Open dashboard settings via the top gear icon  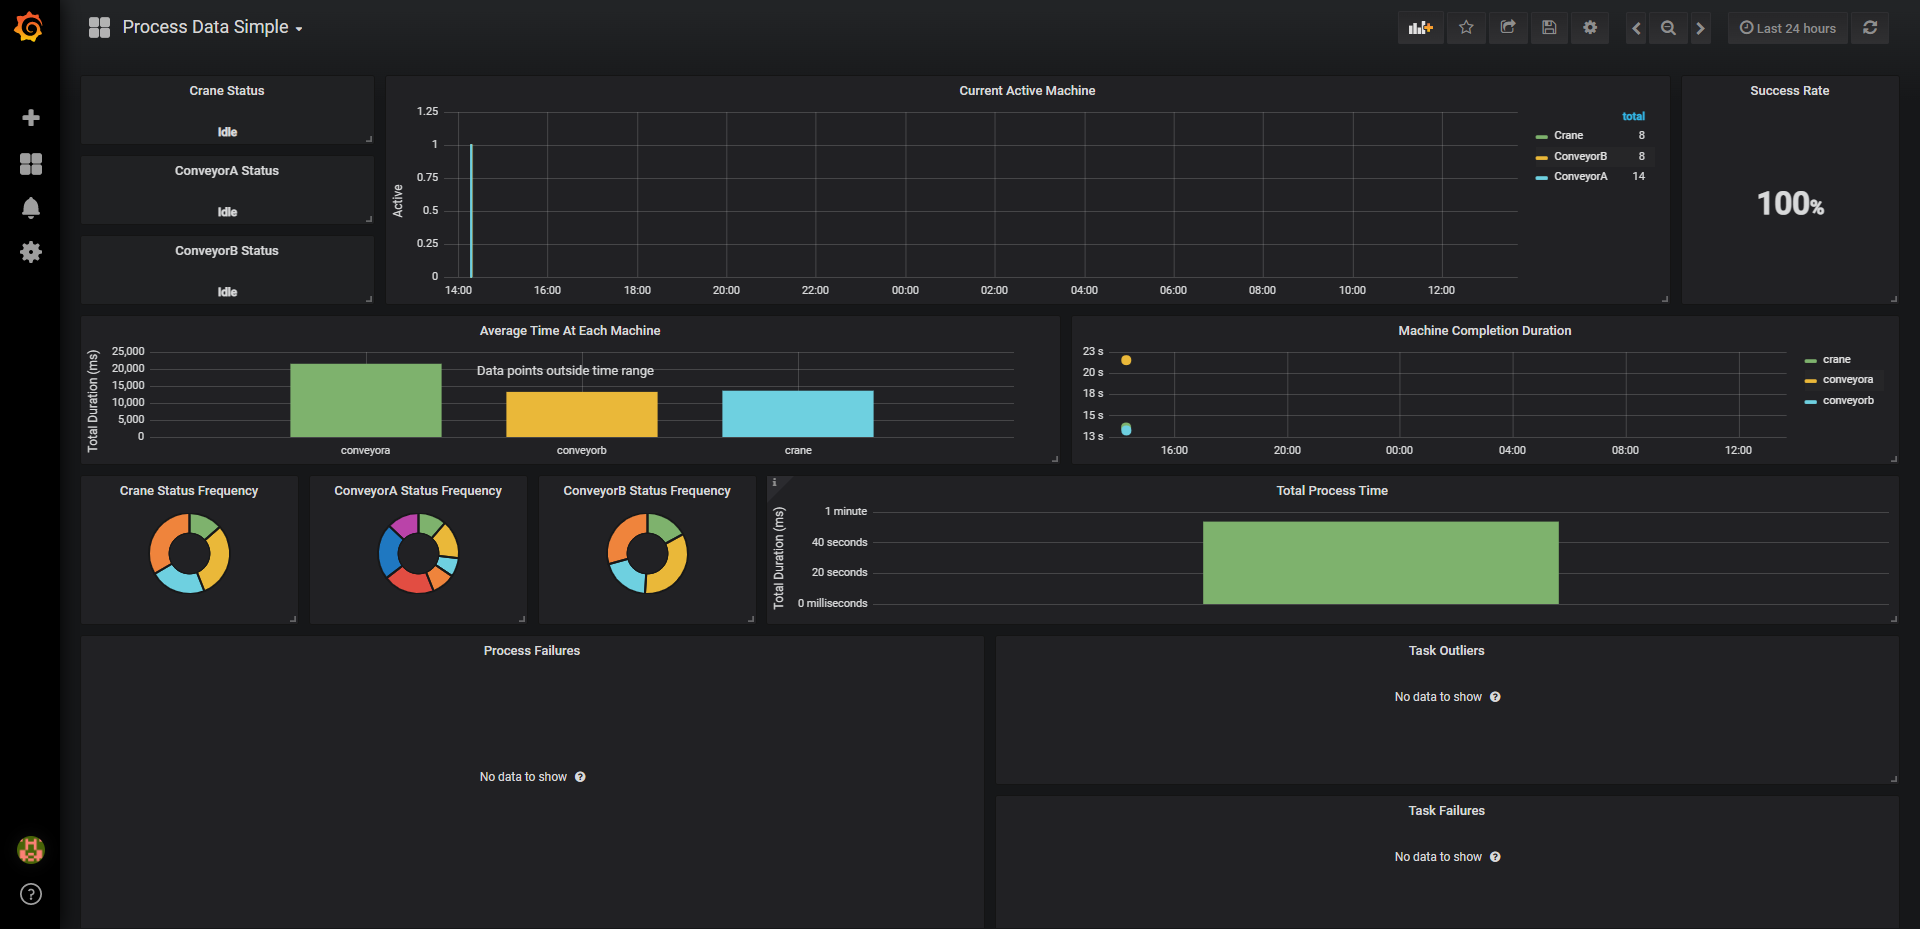point(1590,27)
